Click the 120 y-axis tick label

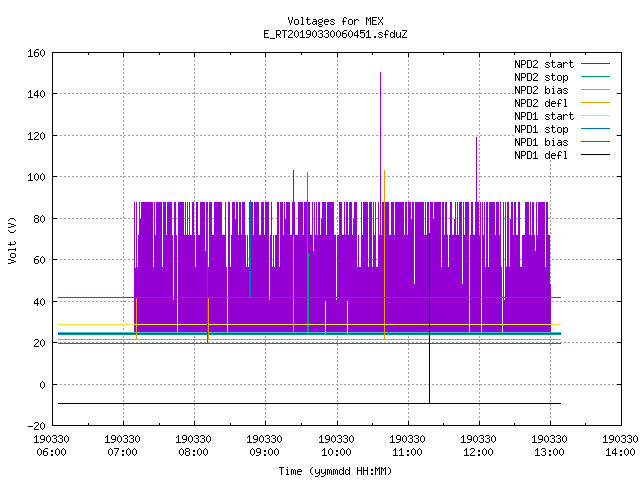coord(36,136)
